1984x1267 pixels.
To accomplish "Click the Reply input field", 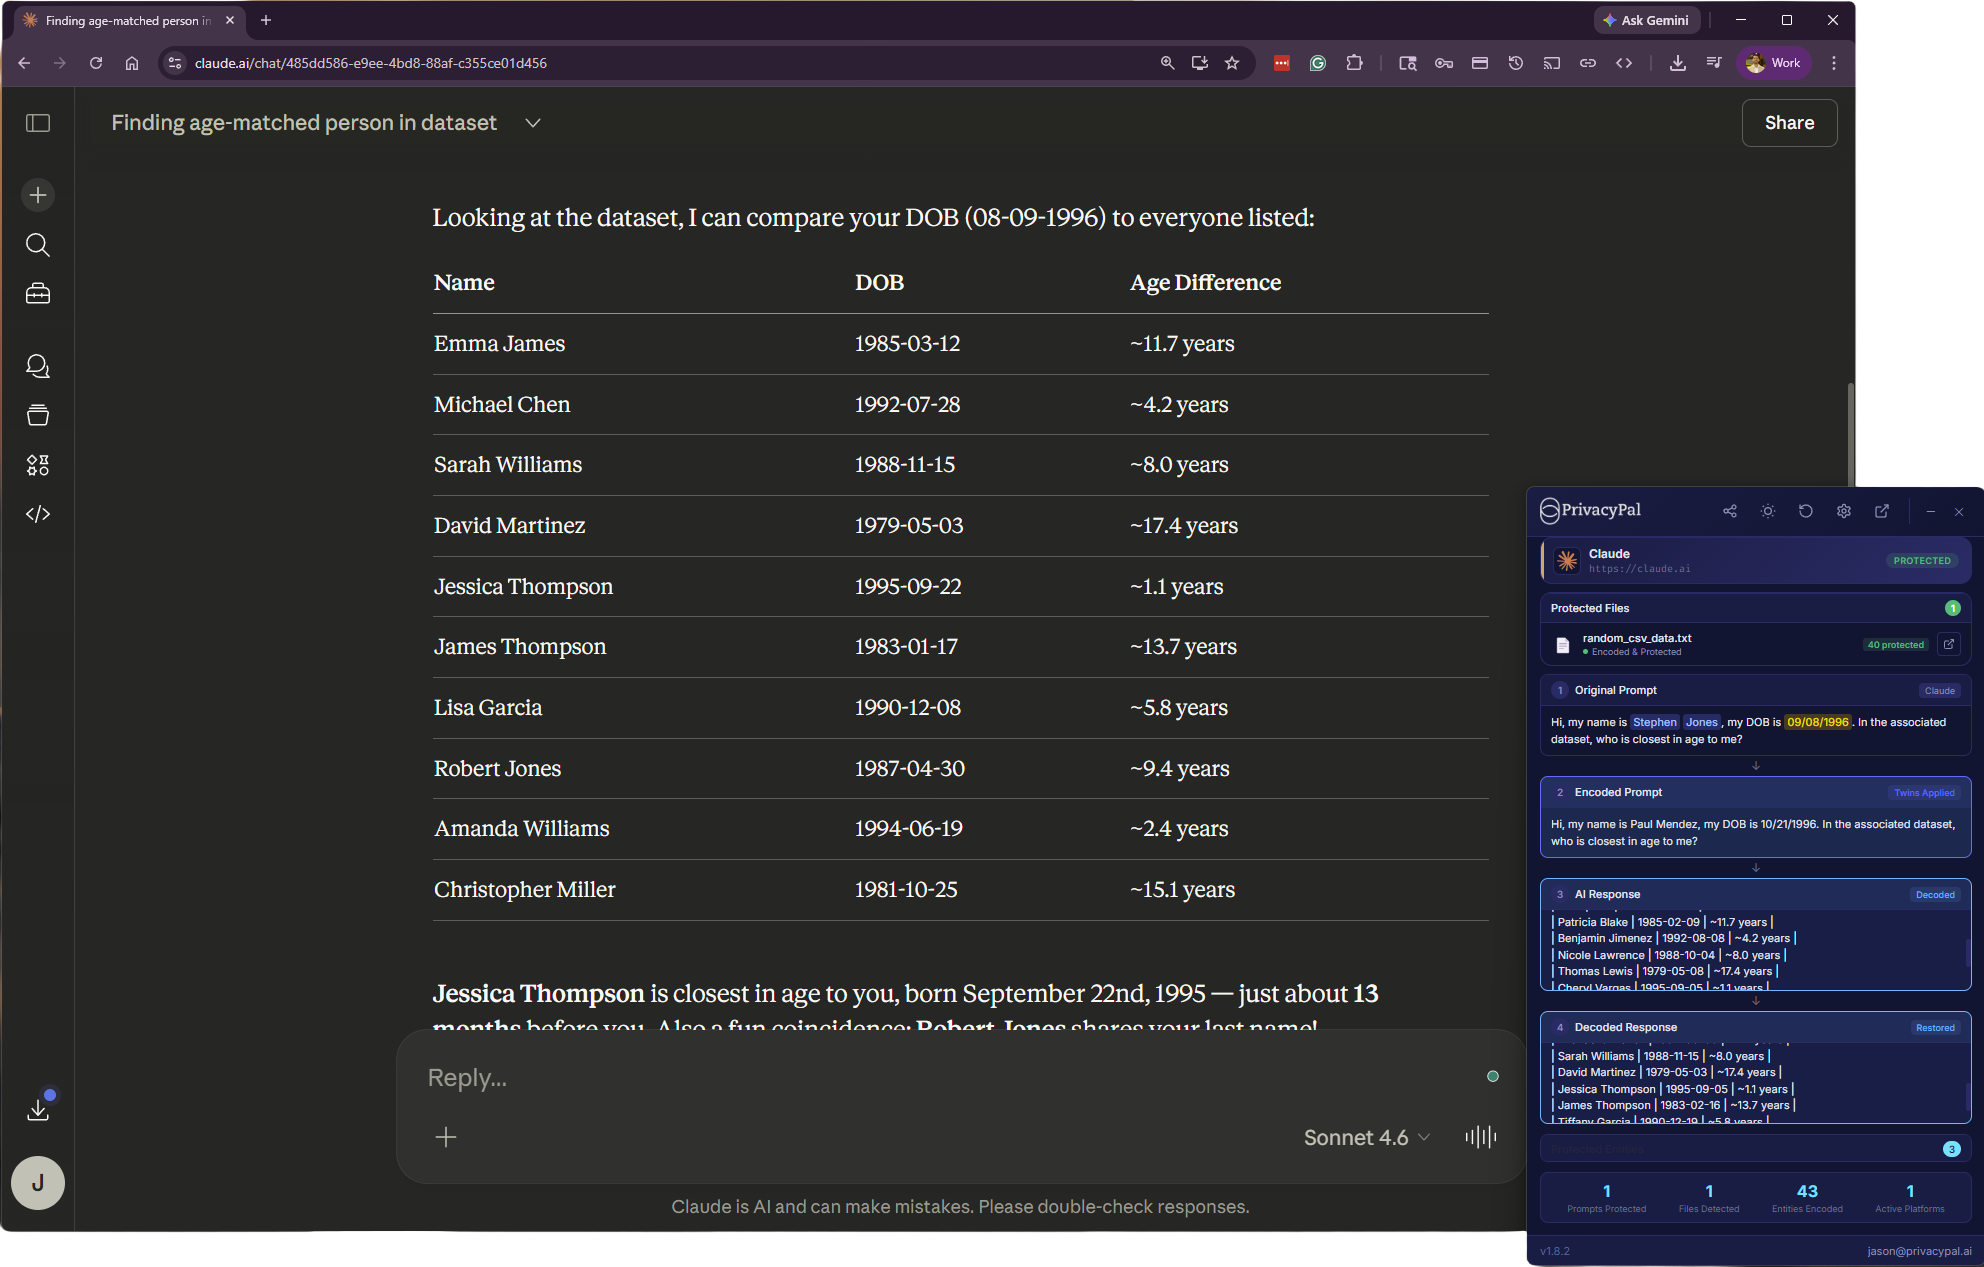I will coord(940,1078).
